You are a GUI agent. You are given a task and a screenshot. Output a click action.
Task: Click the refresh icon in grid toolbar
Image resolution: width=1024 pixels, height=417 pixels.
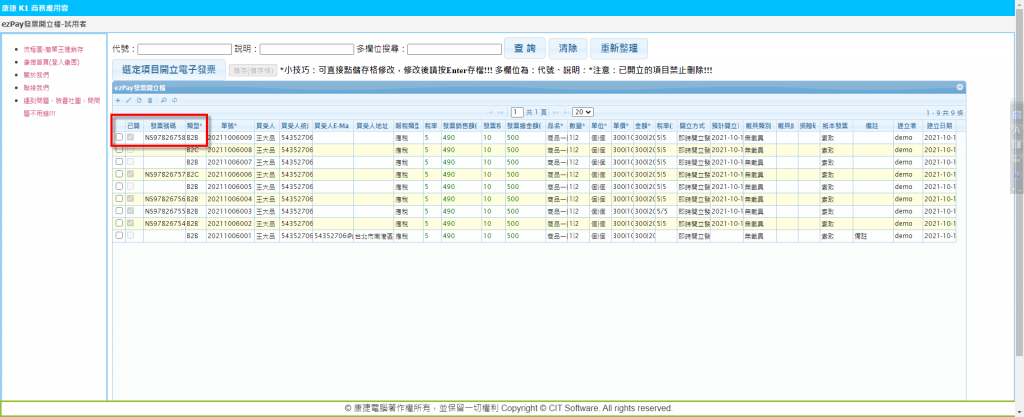point(174,100)
